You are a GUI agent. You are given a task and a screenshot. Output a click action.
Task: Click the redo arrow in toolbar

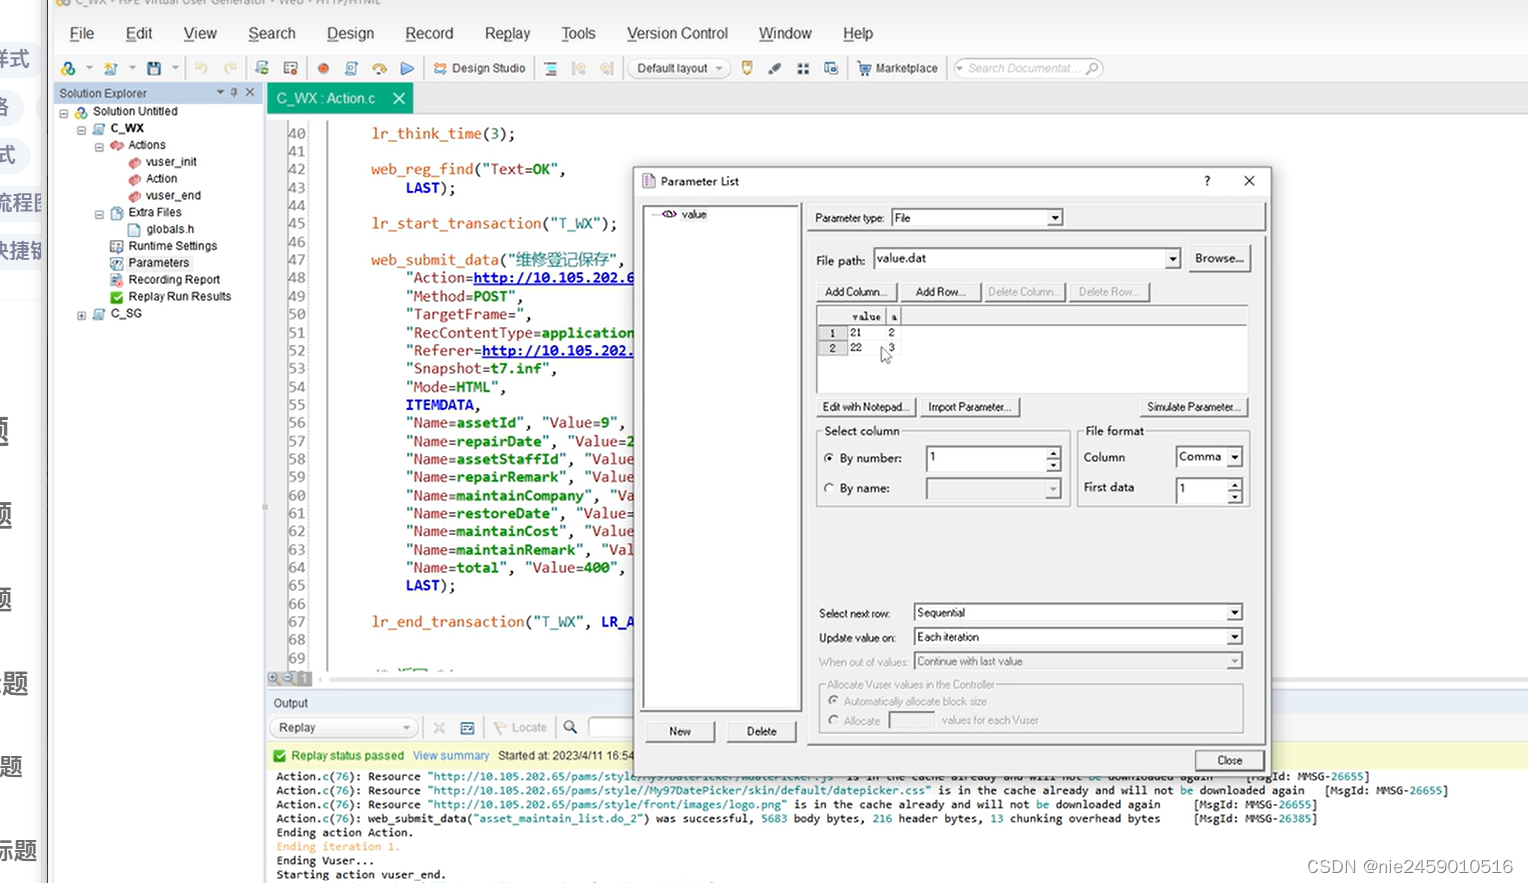[230, 69]
